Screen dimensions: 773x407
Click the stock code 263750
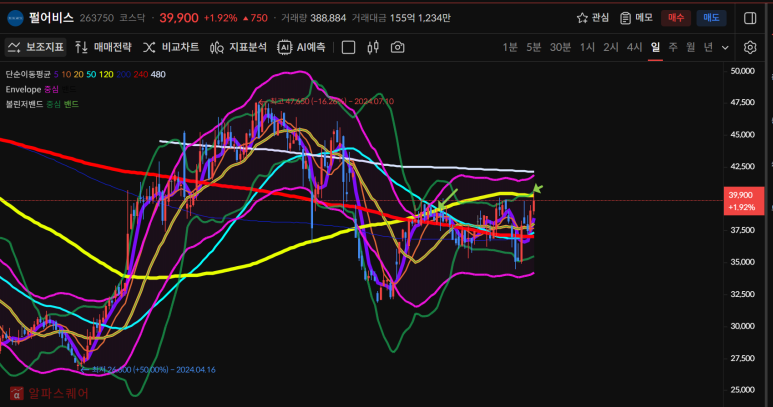tap(97, 18)
